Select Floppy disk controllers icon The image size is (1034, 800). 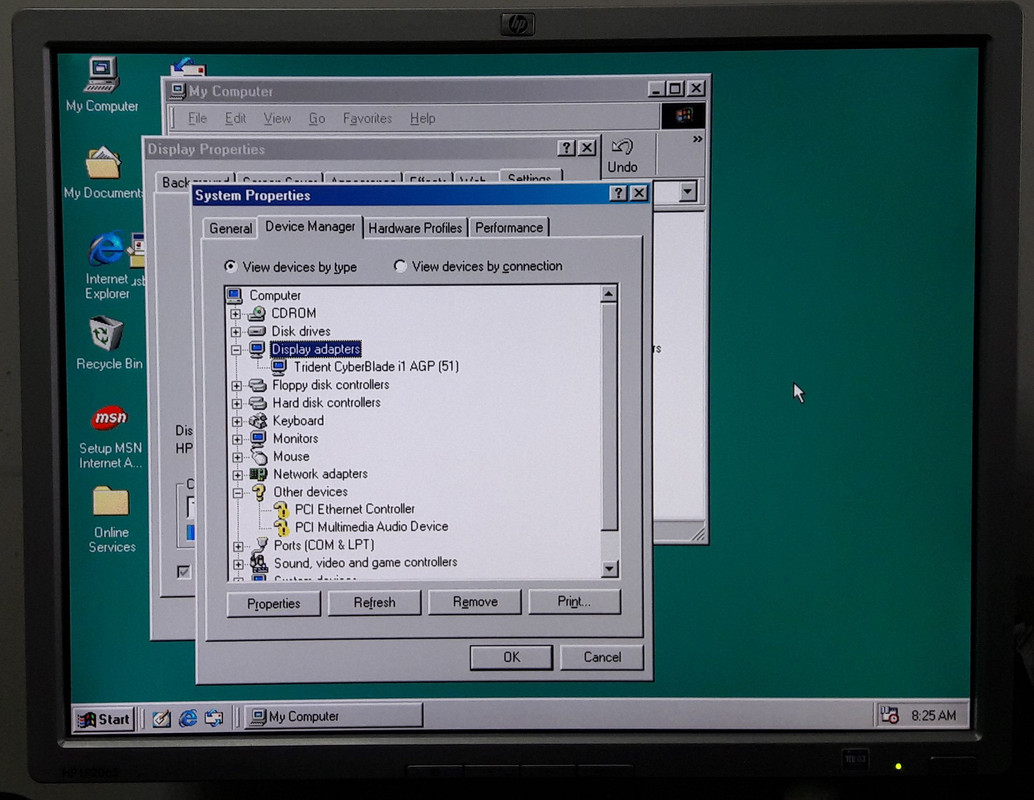click(x=258, y=385)
